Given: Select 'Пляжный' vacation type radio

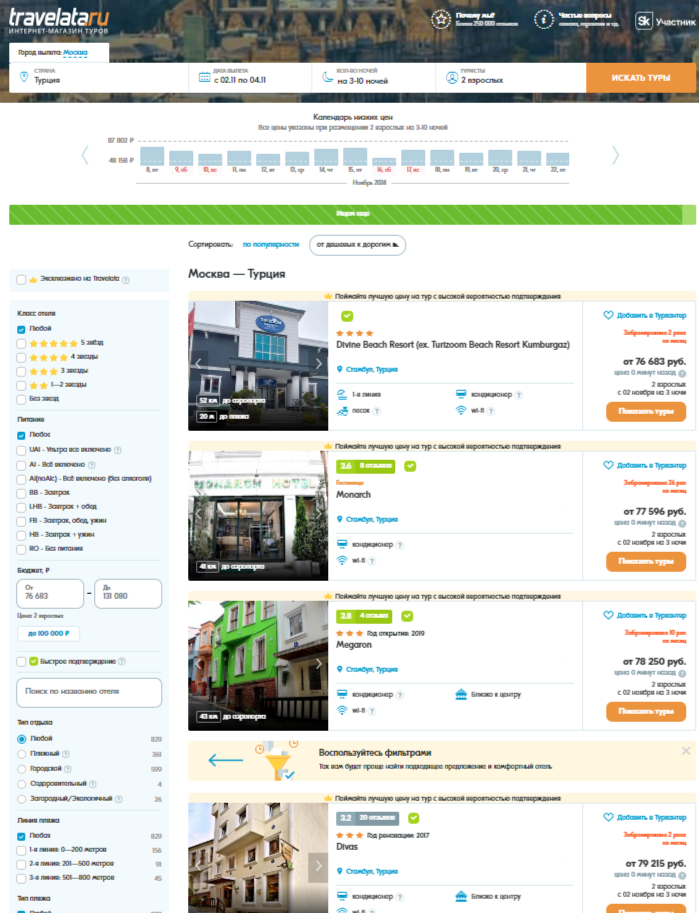Looking at the screenshot, I should (22, 754).
